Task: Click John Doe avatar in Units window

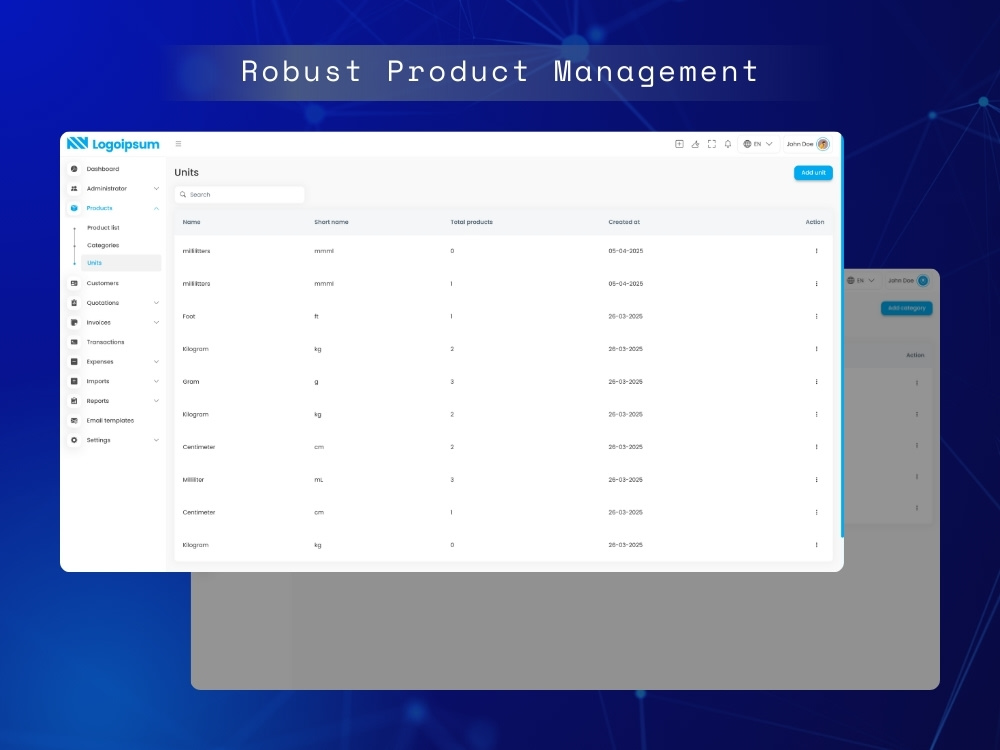Action: point(823,144)
